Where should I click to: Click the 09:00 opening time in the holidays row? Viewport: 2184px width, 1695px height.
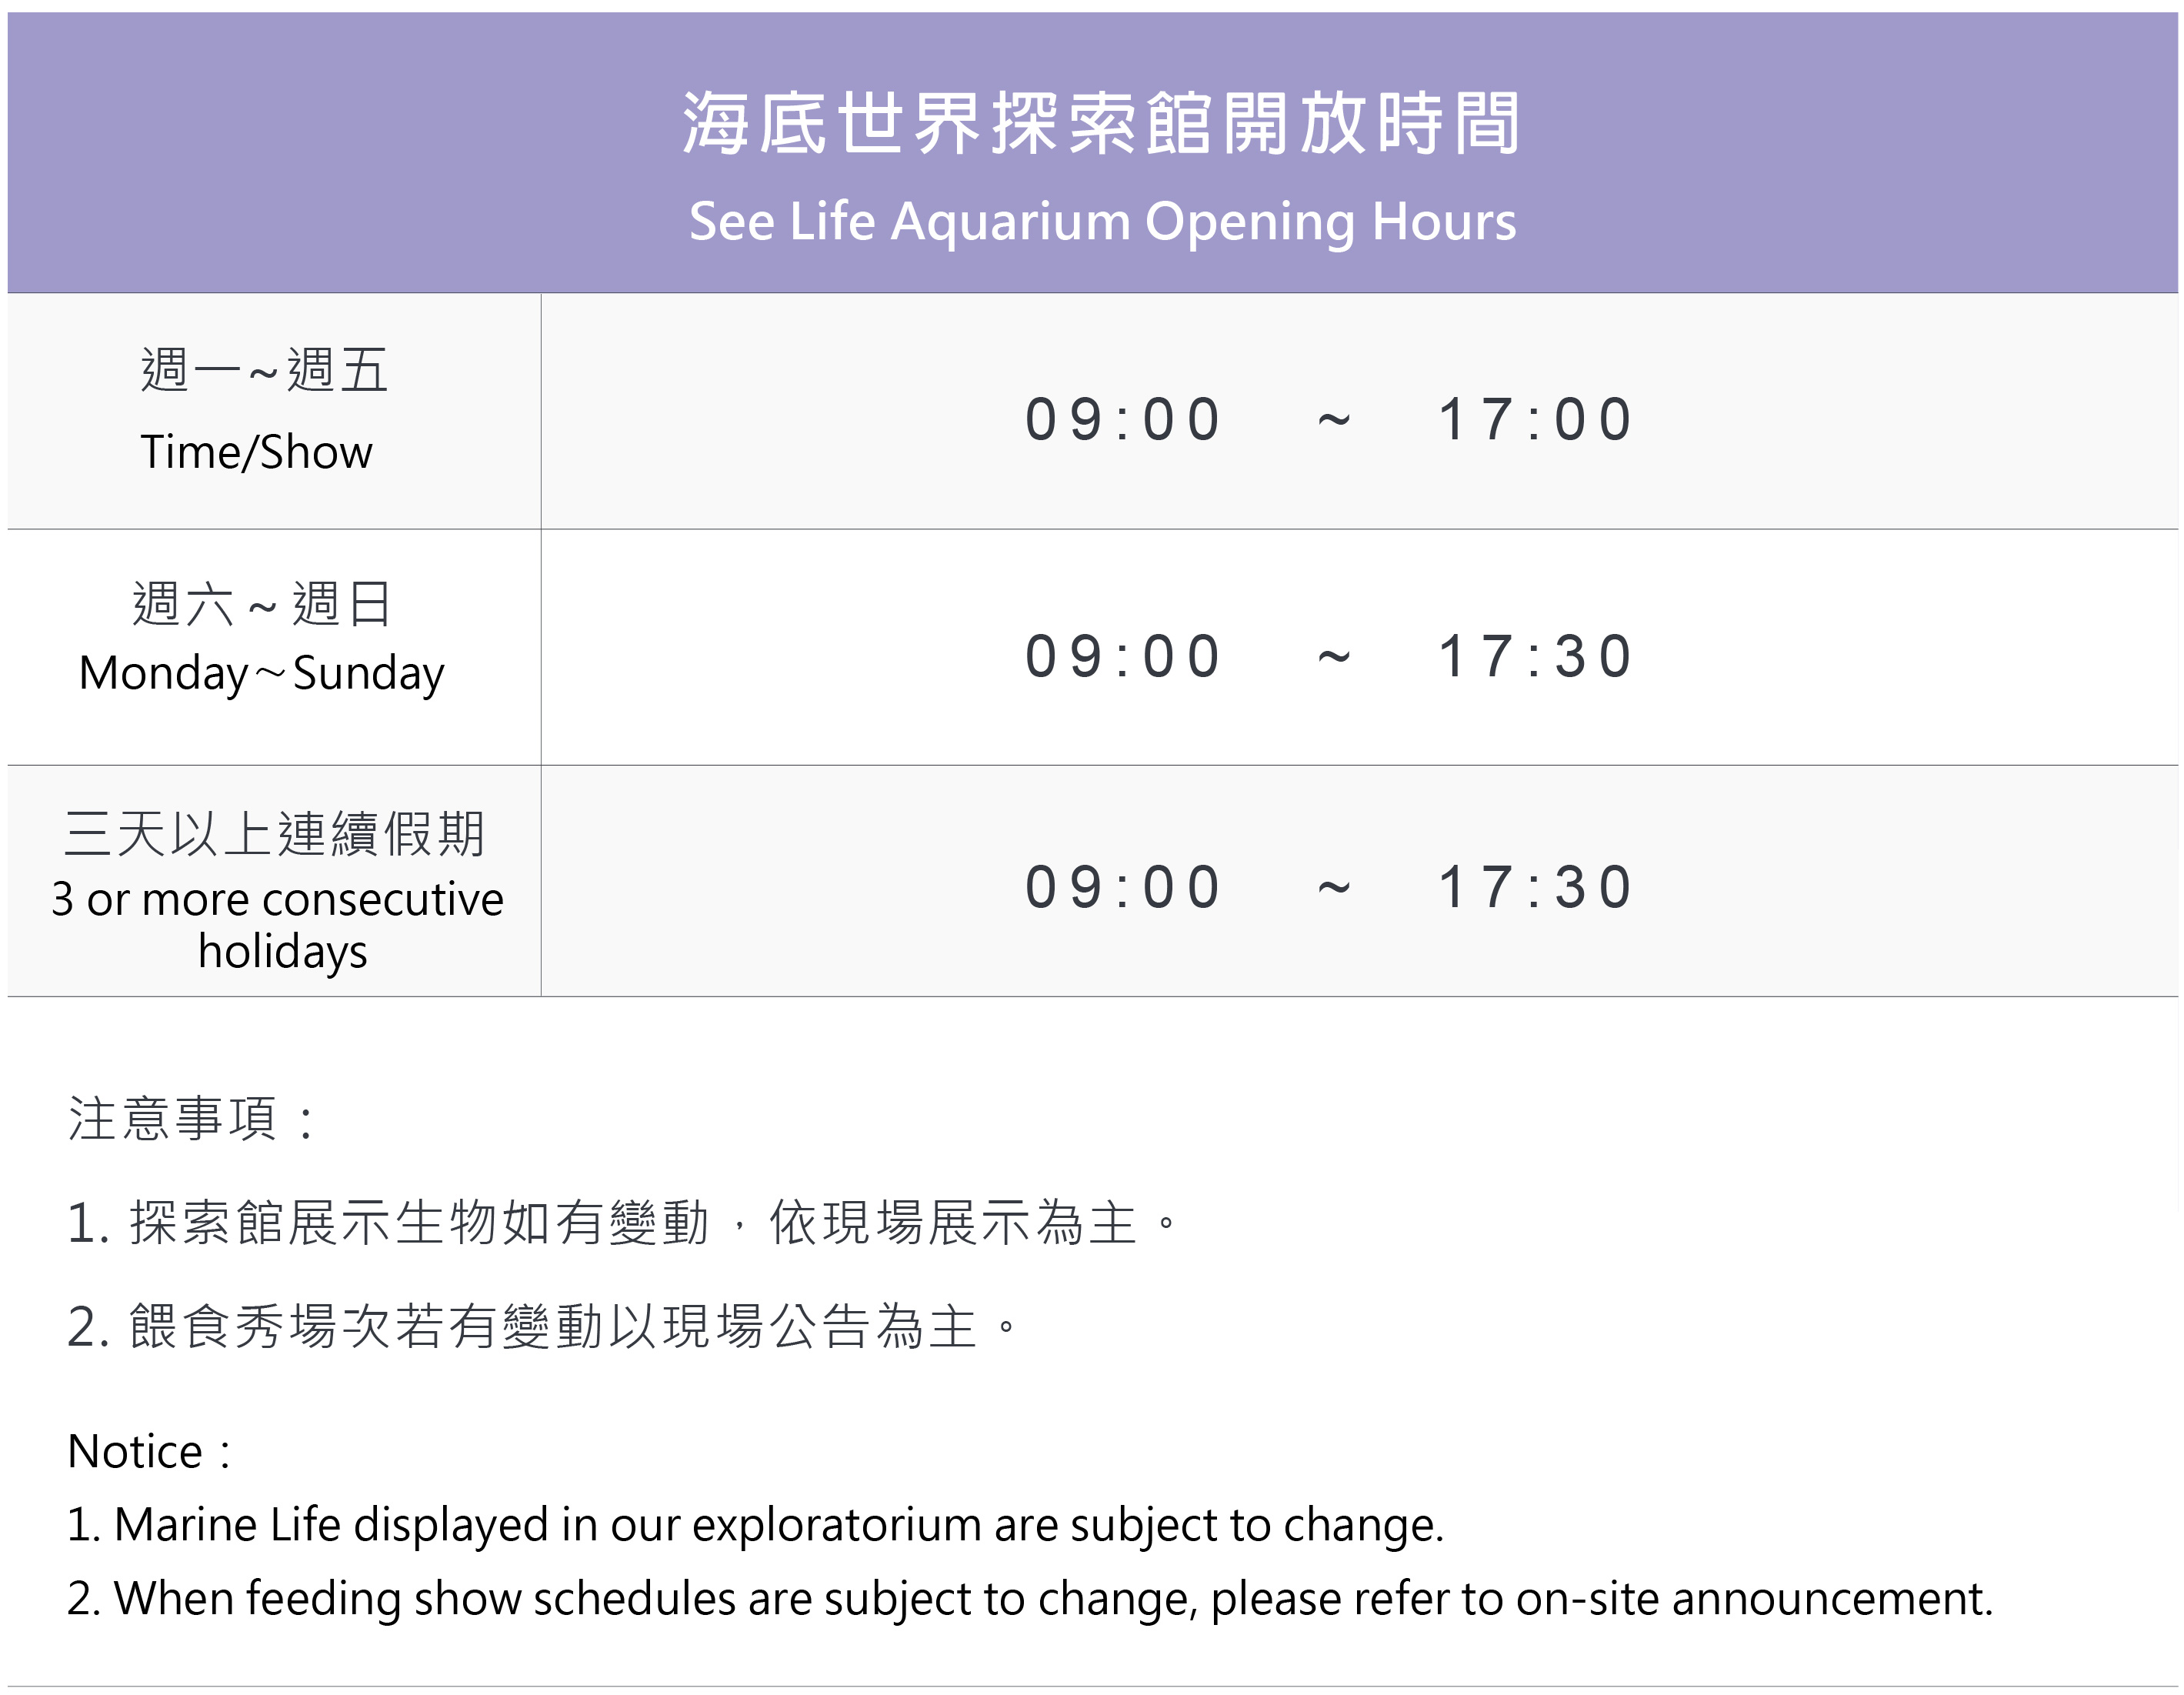pos(1123,887)
